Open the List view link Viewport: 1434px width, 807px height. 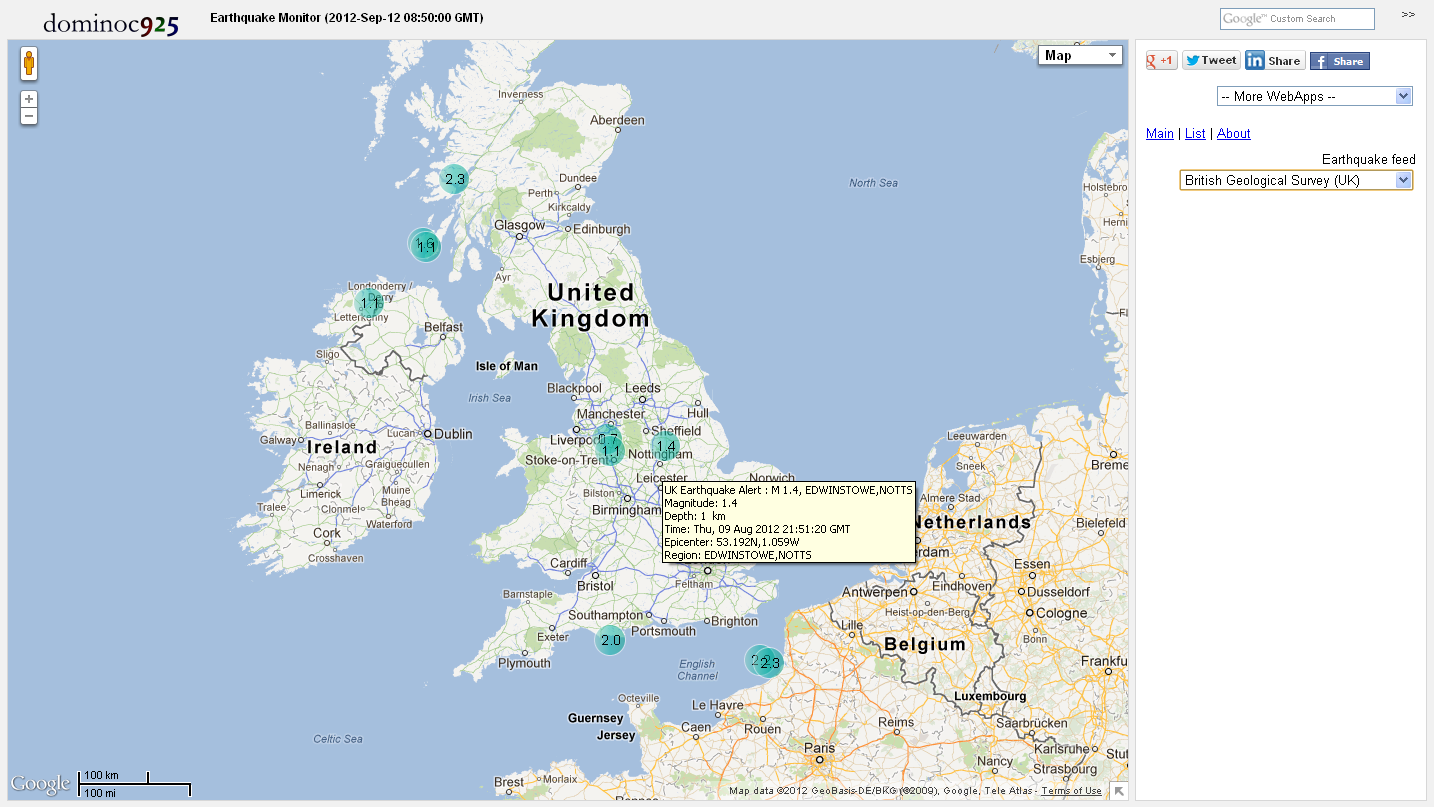(x=1195, y=133)
